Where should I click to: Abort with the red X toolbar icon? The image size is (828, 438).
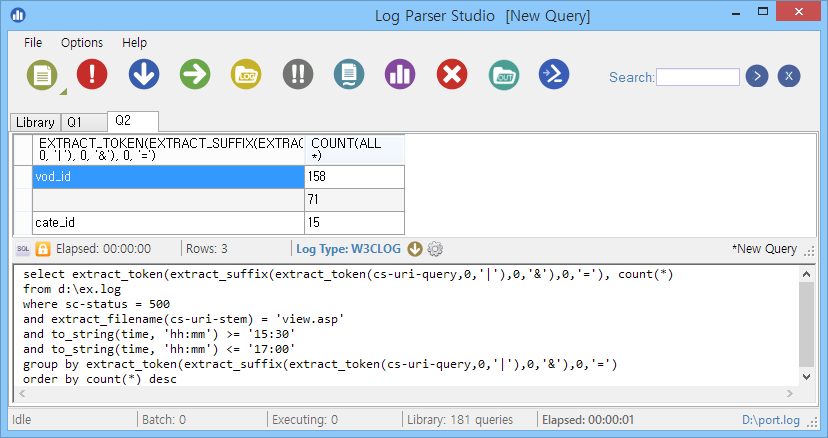[452, 74]
